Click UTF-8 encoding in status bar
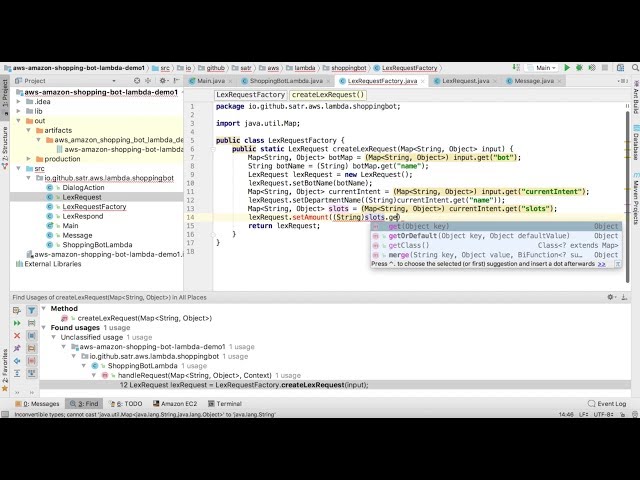Viewport: 640px width, 480px height. click(x=604, y=414)
